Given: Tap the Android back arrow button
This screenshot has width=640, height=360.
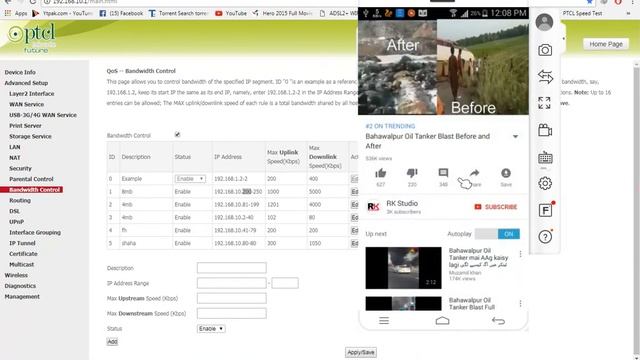Looking at the screenshot, I should pyautogui.click(x=498, y=320).
